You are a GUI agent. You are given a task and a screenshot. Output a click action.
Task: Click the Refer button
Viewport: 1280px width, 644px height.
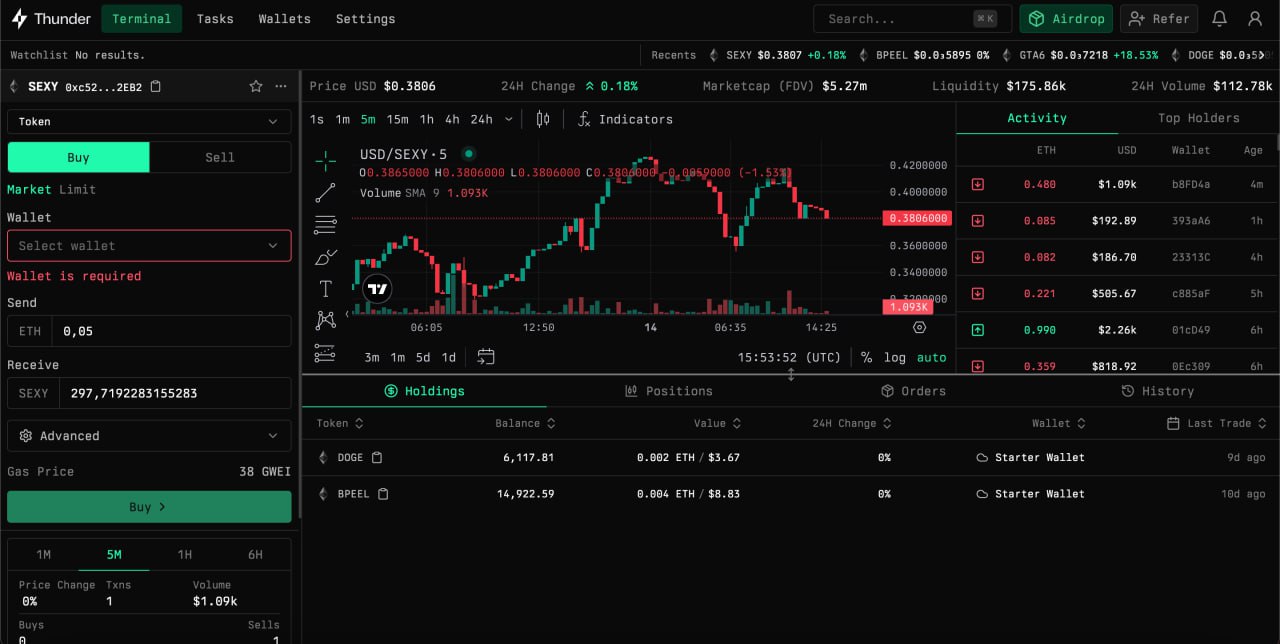point(1159,19)
